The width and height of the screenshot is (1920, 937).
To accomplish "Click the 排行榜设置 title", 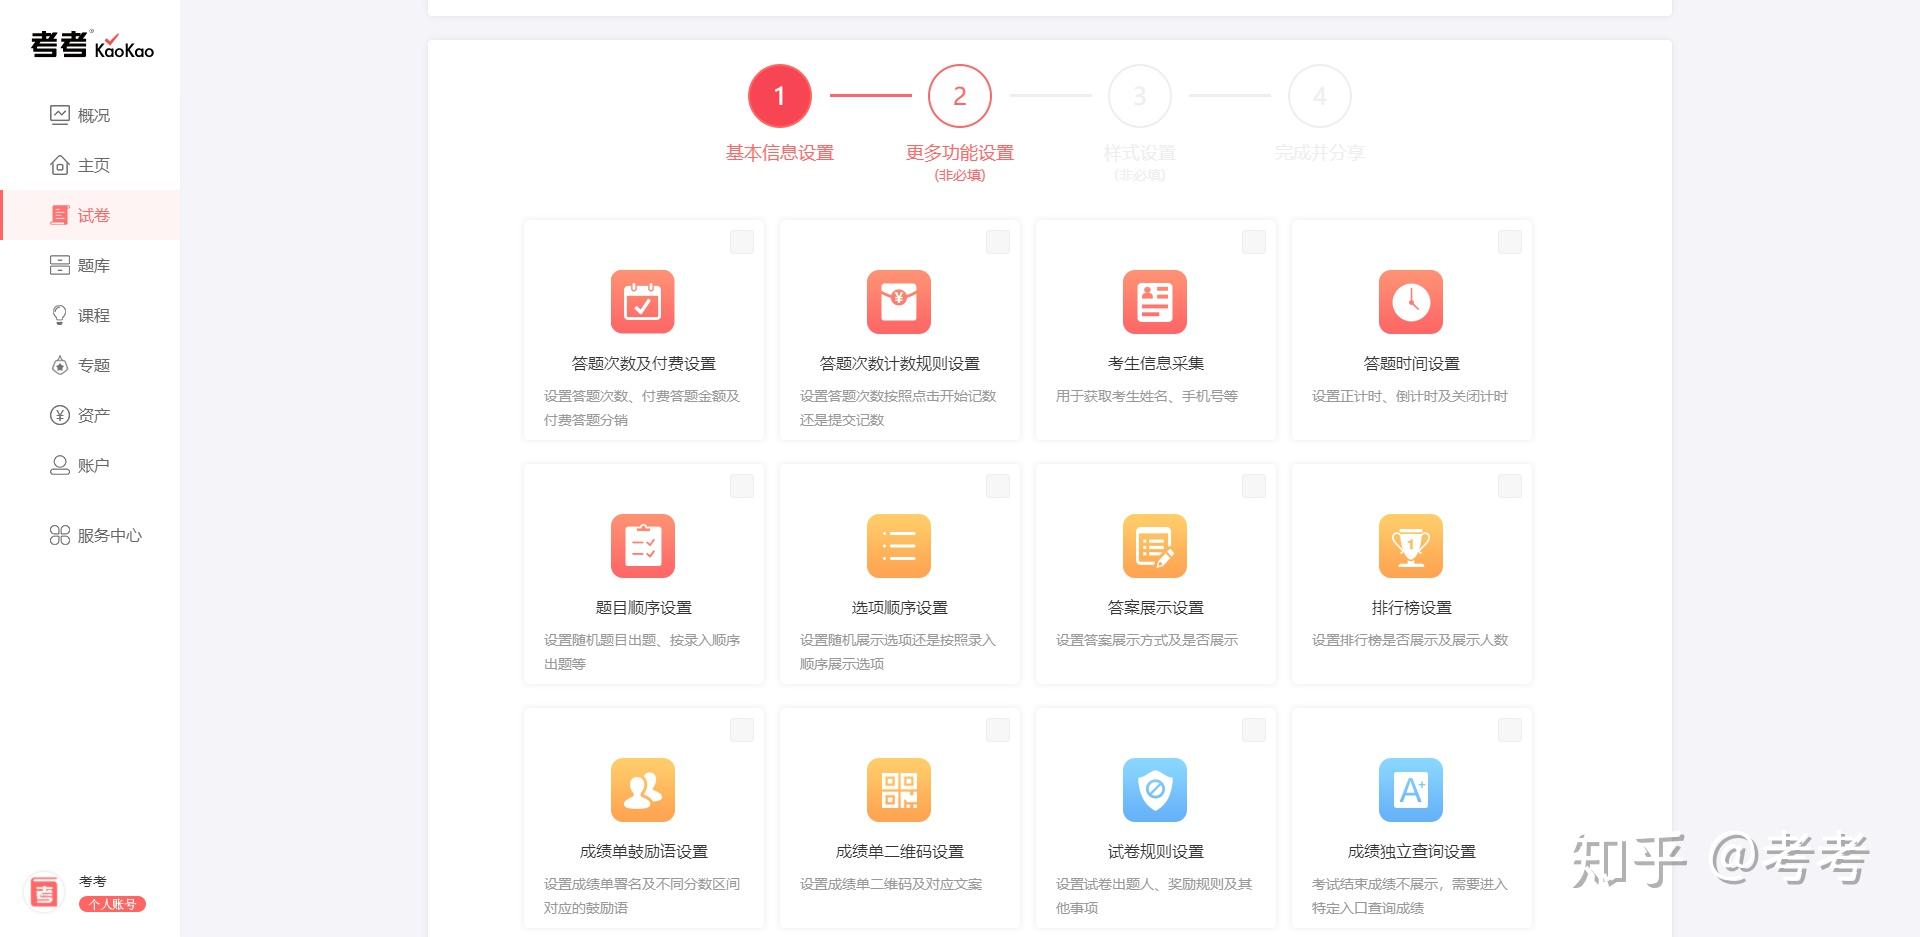I will [1411, 607].
